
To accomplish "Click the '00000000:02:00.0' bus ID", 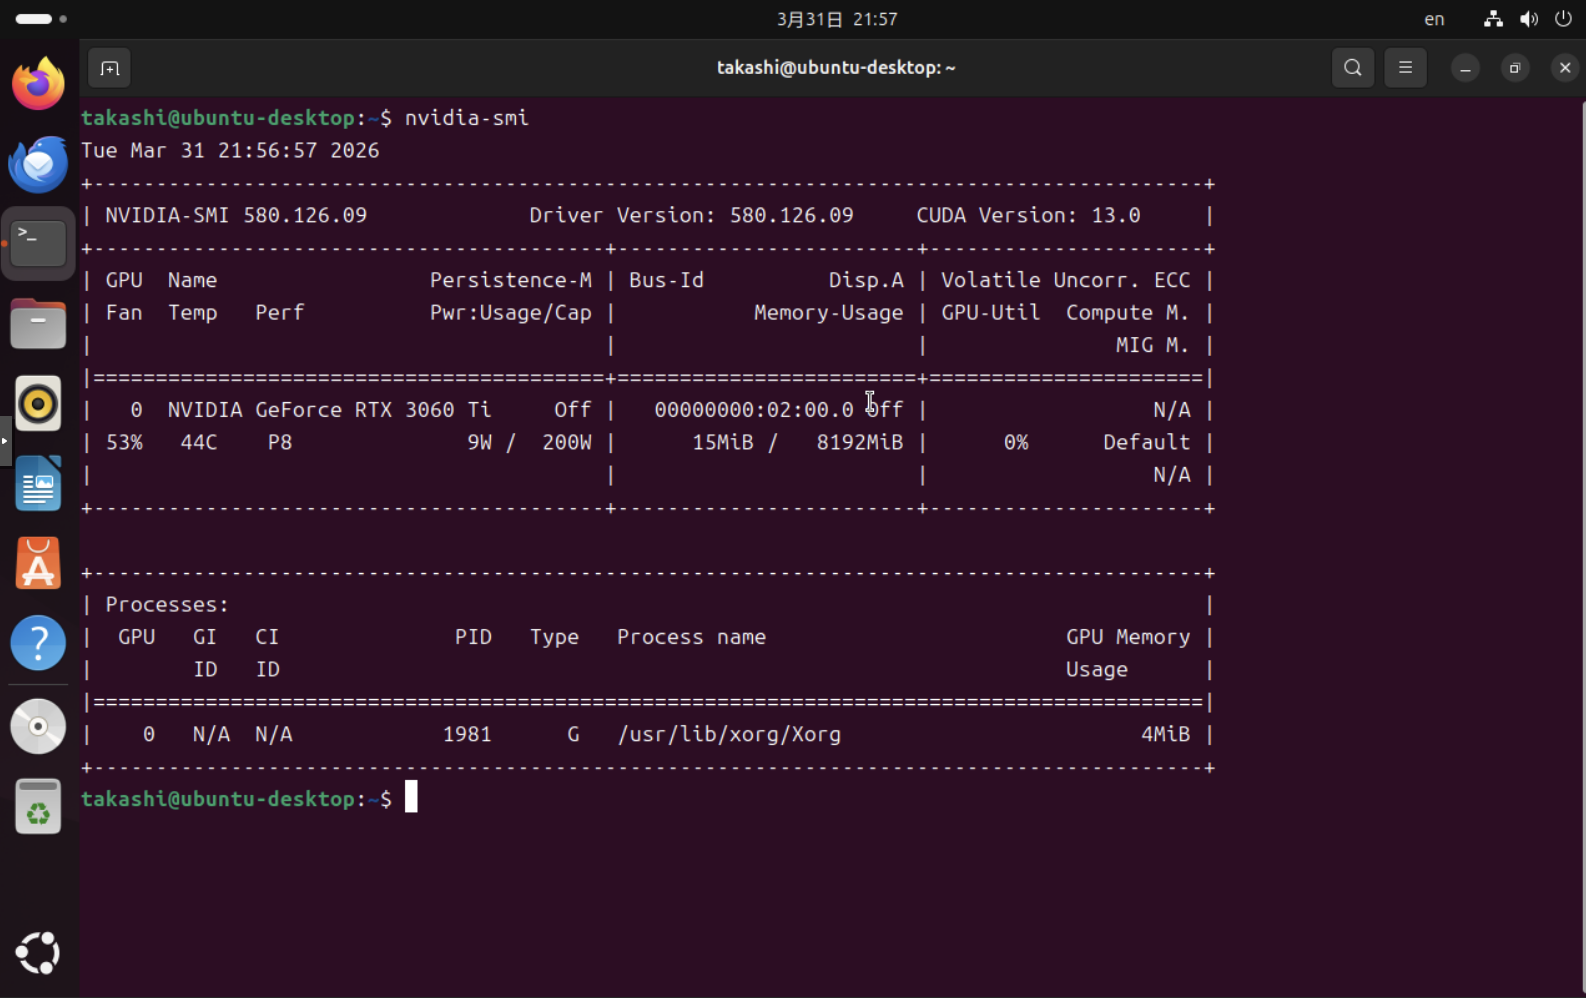I will [754, 410].
